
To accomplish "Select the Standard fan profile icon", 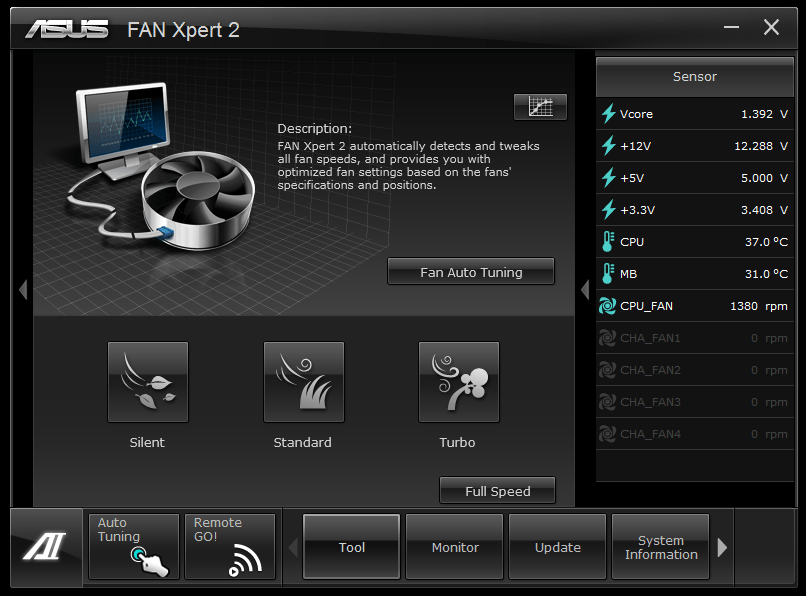I will (x=302, y=381).
